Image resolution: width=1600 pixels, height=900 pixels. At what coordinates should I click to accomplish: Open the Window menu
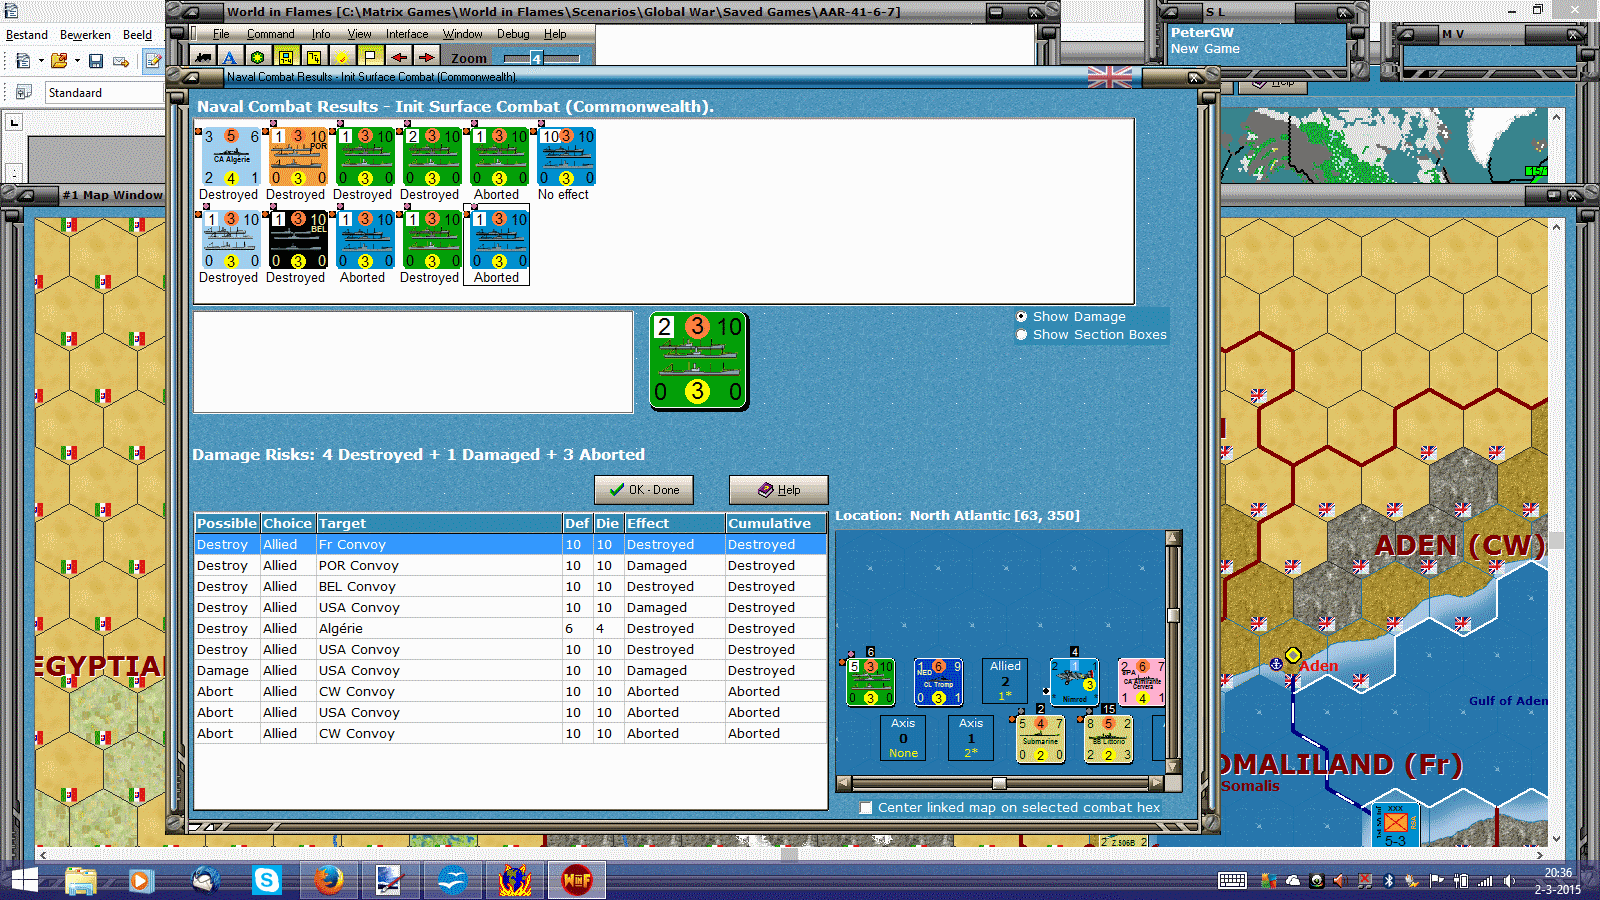[x=463, y=34]
